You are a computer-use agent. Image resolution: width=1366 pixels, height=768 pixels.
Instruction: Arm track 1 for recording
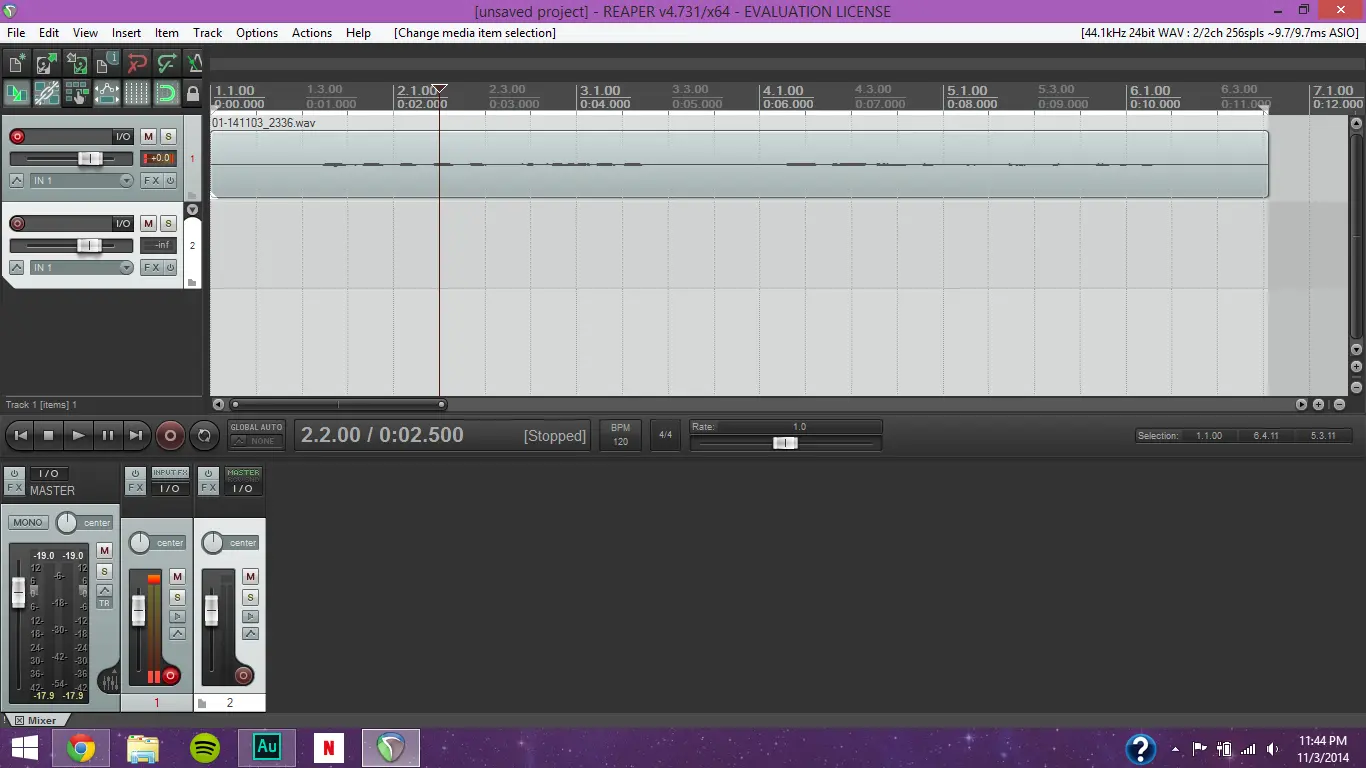tap(17, 137)
